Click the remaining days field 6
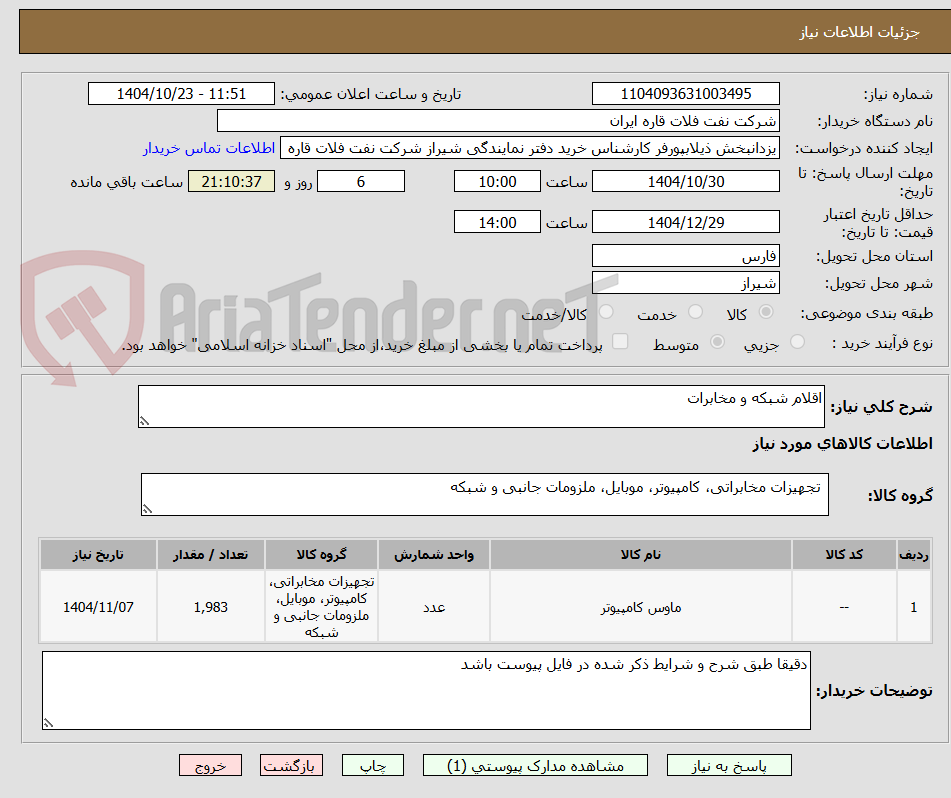This screenshot has width=951, height=798. point(361,181)
